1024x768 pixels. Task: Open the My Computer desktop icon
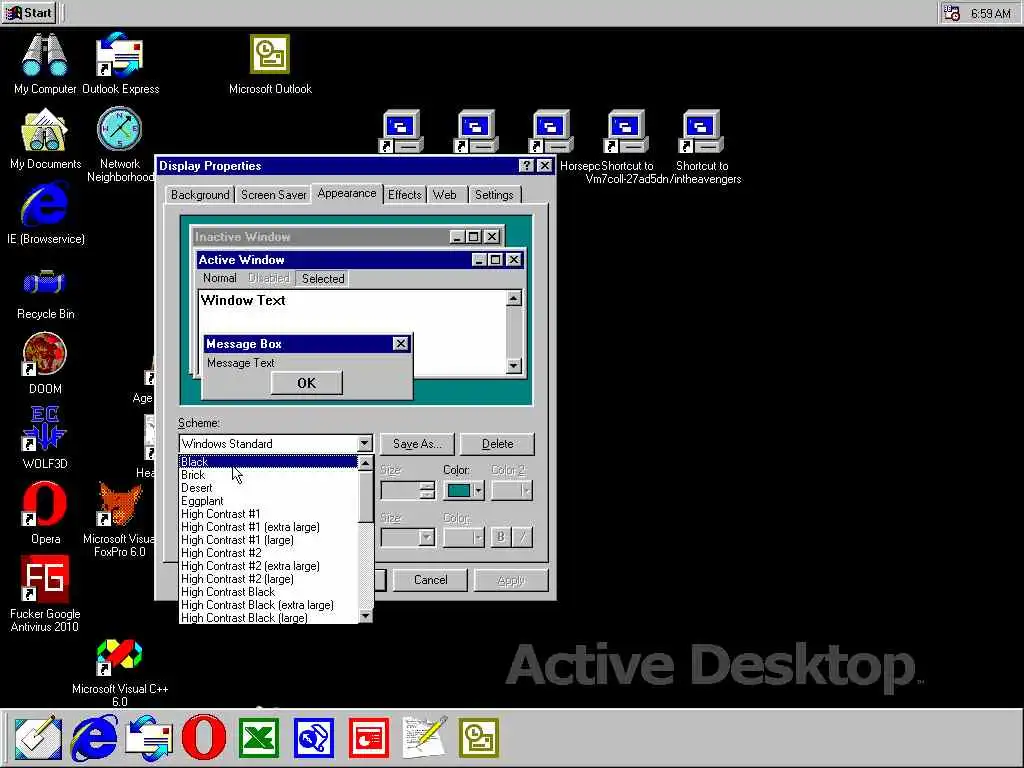[44, 63]
